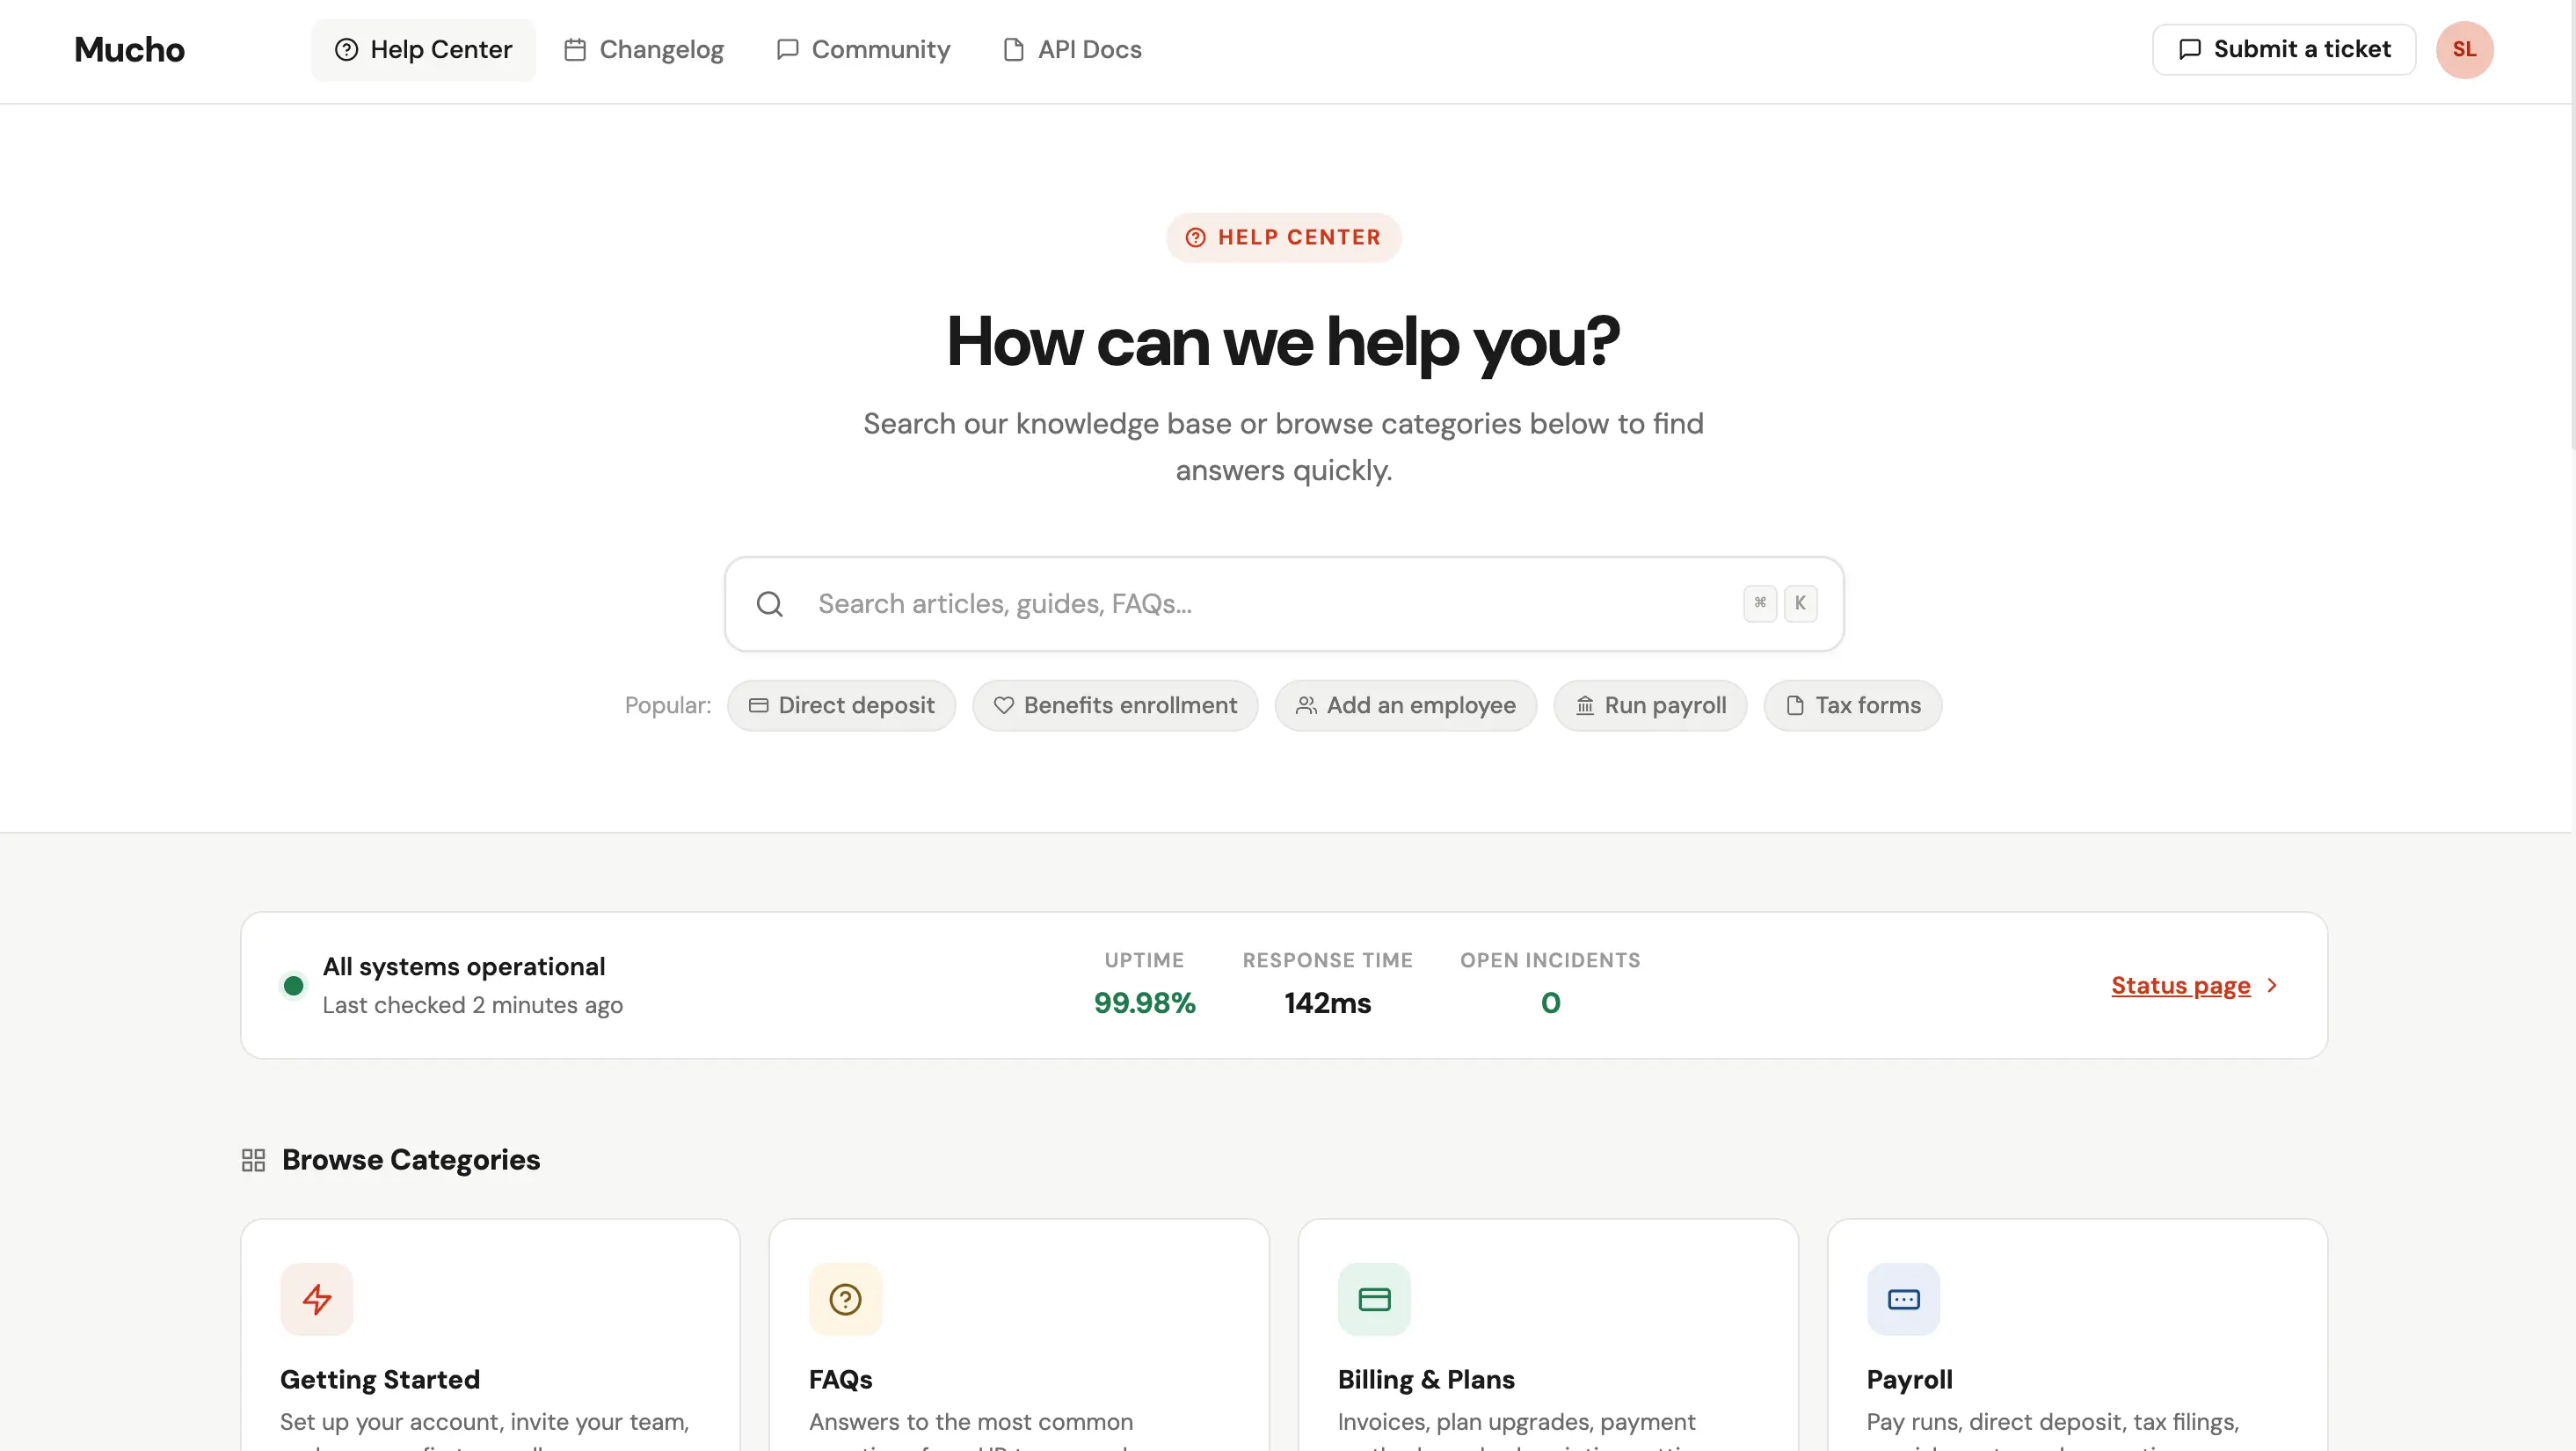Open the FAQs category card
This screenshot has width=2576, height=1451.
click(1019, 1335)
